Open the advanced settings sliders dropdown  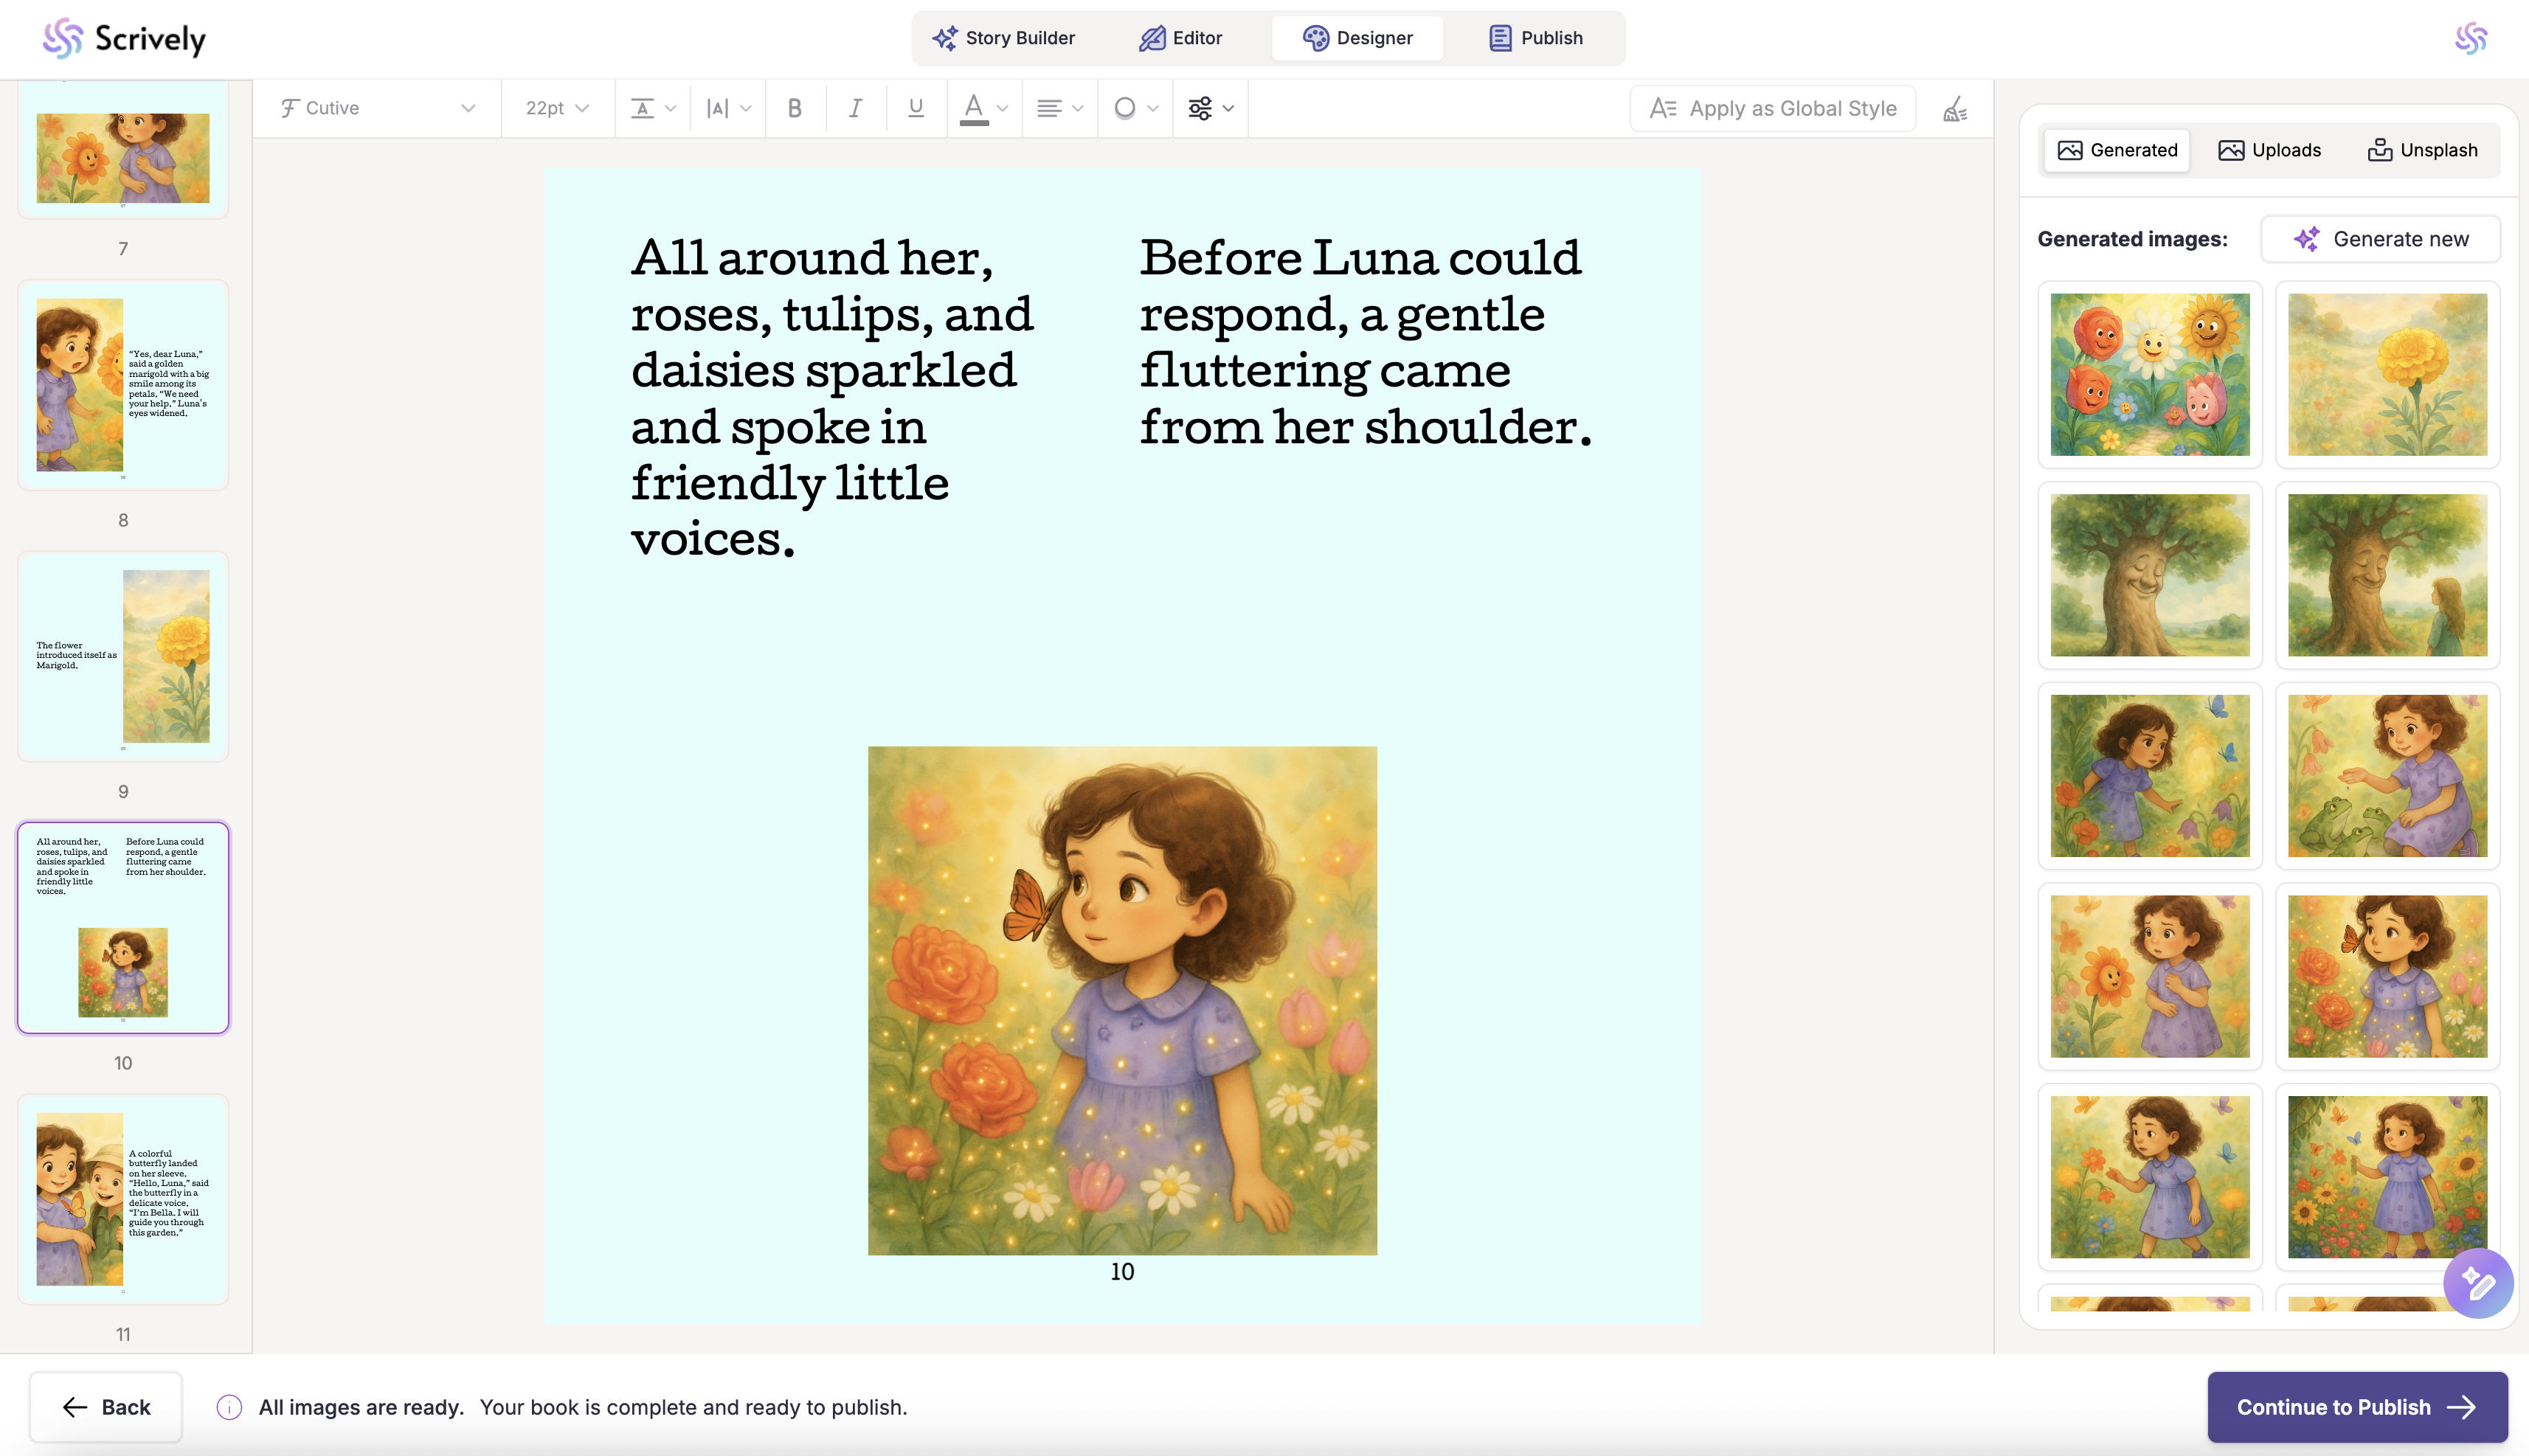click(x=1210, y=108)
